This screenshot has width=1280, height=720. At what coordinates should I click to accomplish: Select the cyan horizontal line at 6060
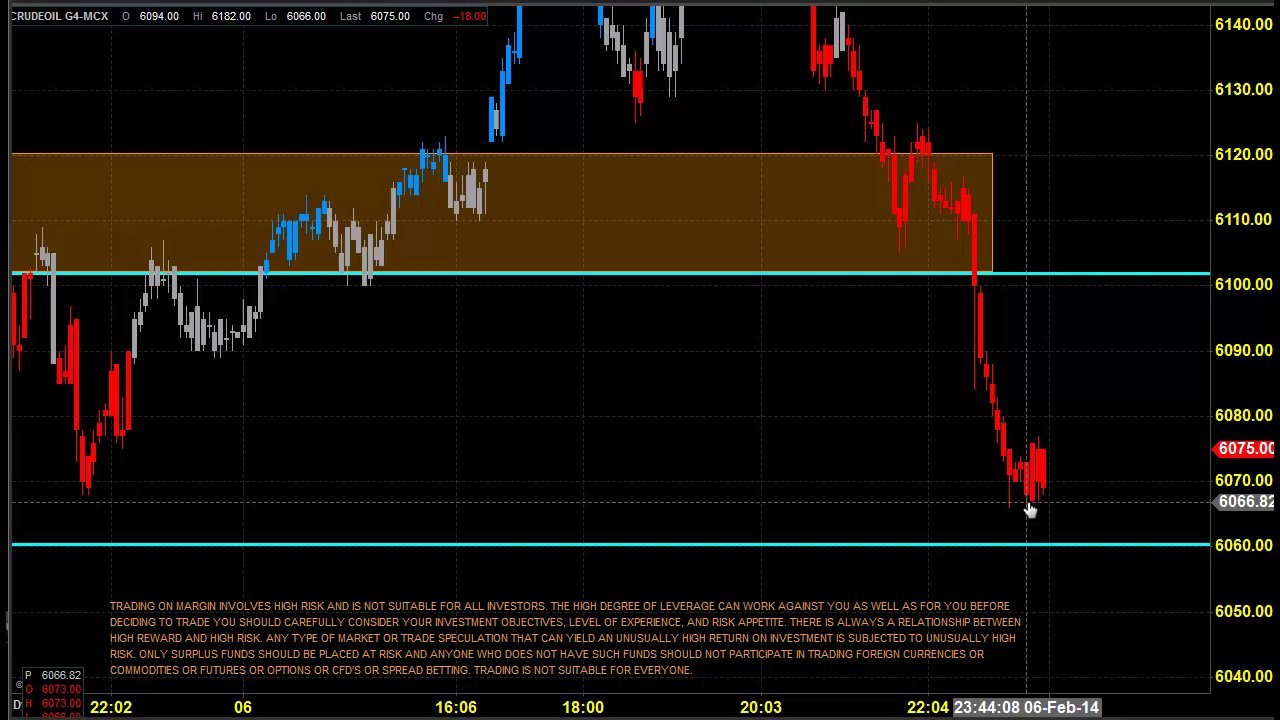click(610, 544)
